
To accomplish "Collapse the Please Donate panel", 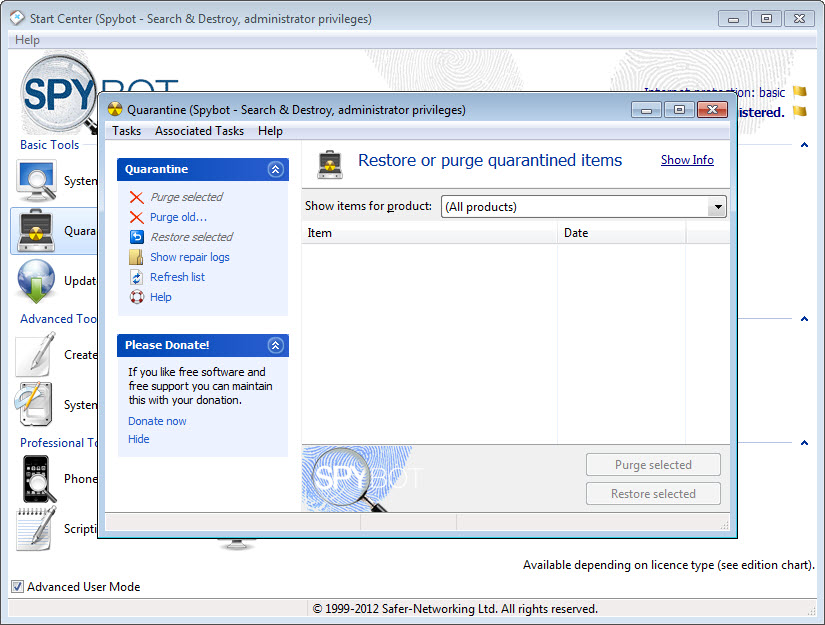I will click(x=275, y=345).
